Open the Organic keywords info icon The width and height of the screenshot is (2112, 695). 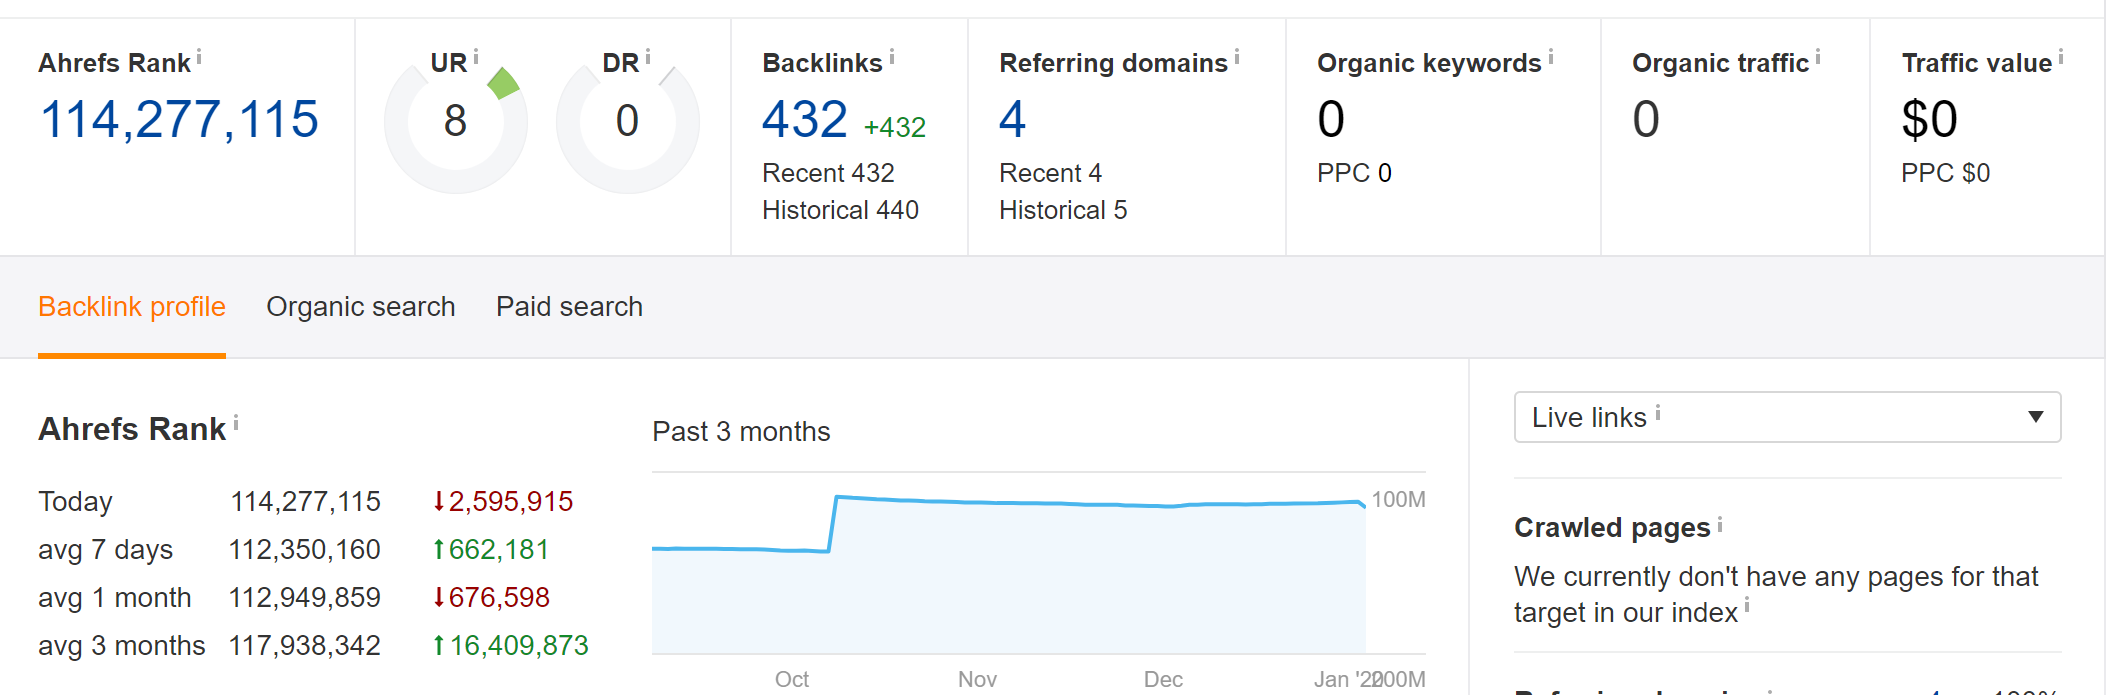point(1551,57)
